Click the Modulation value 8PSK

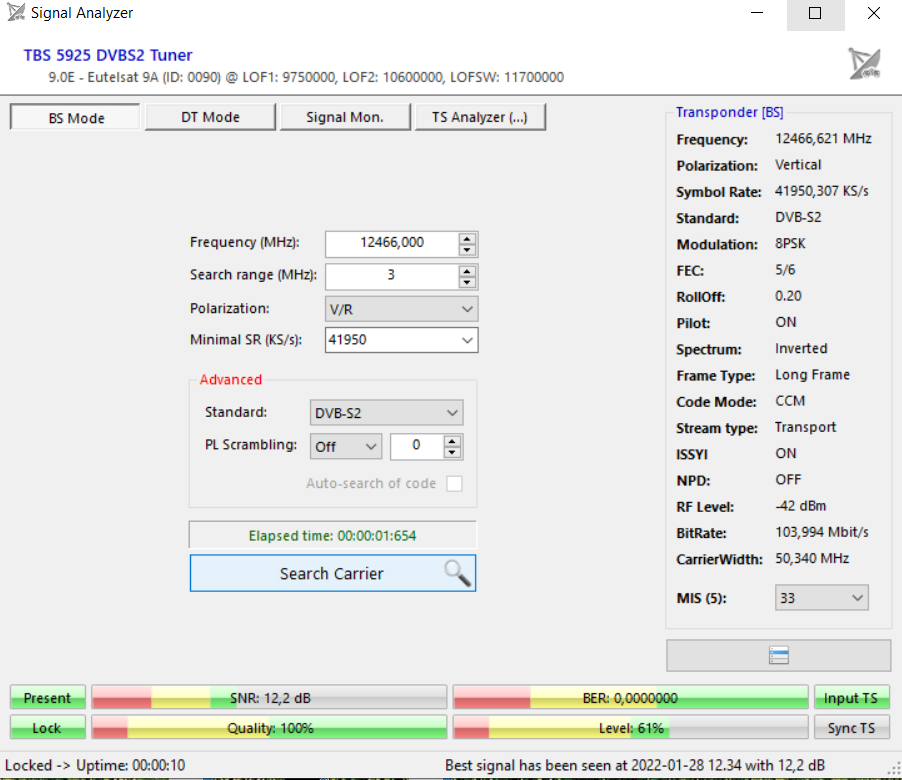(790, 243)
